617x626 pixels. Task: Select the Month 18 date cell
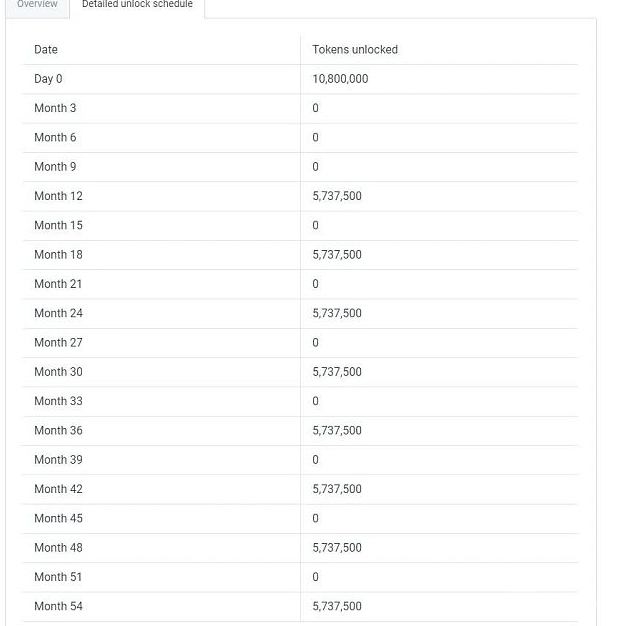point(58,255)
